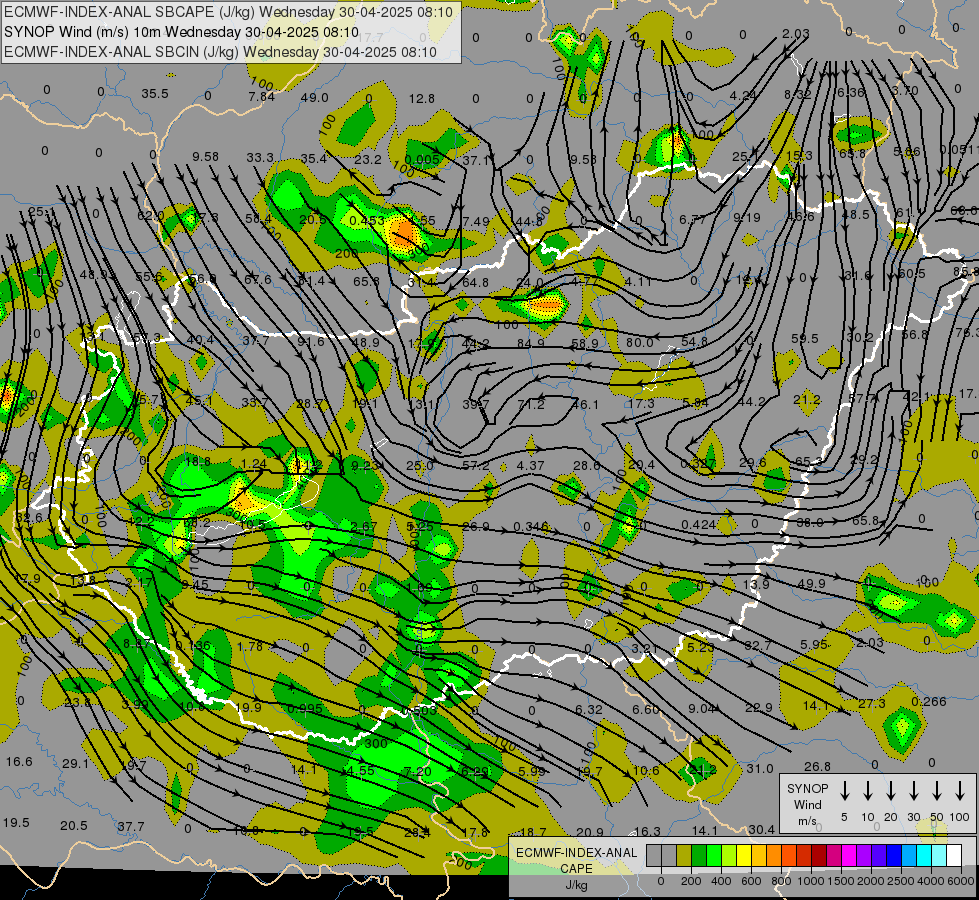Click the map value 0.266
This screenshot has height=900, width=979.
pyautogui.click(x=929, y=701)
